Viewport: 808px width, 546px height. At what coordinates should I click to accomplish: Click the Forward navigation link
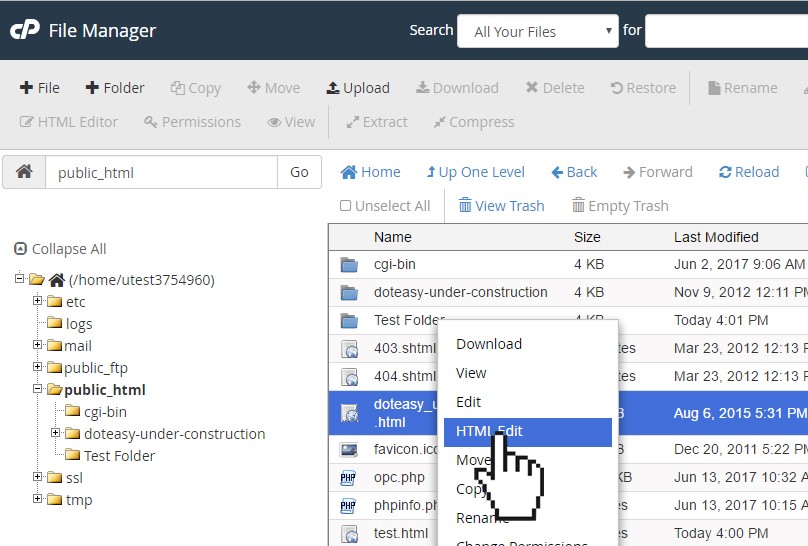[x=658, y=172]
